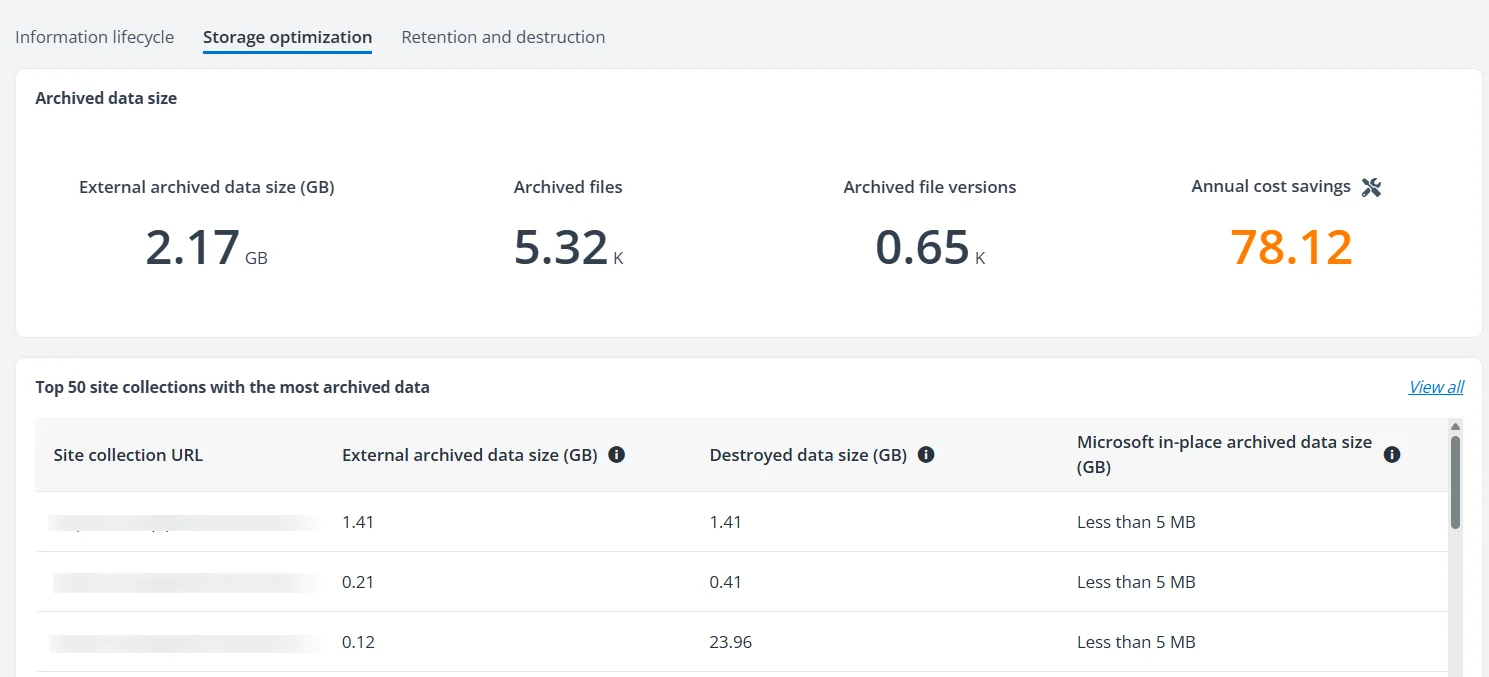Click the 5.32 K archived files value
Image resolution: width=1489 pixels, height=677 pixels.
coord(568,248)
